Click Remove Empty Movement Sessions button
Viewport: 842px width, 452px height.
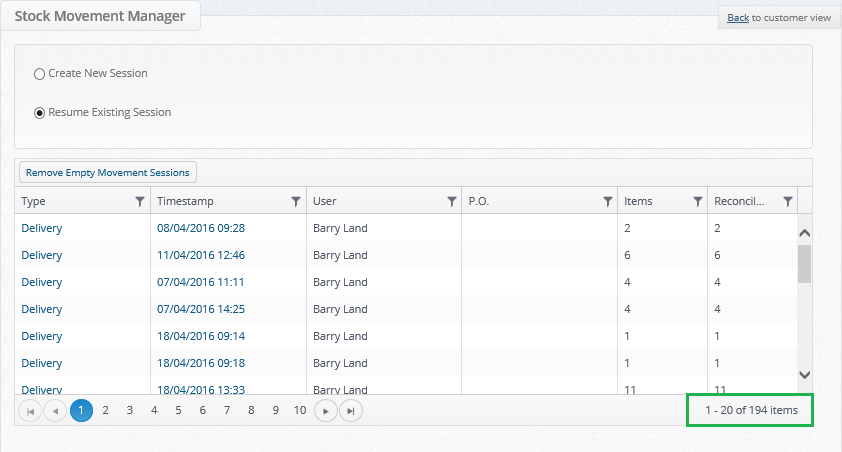pos(108,172)
